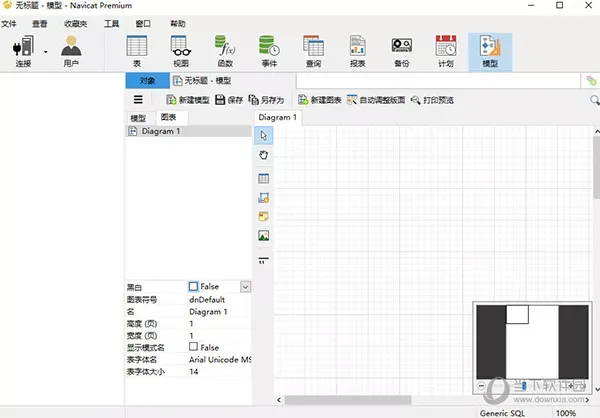Click the horizontal scrollbar thumb
Screen dimensions: 600x418
click(x=348, y=400)
